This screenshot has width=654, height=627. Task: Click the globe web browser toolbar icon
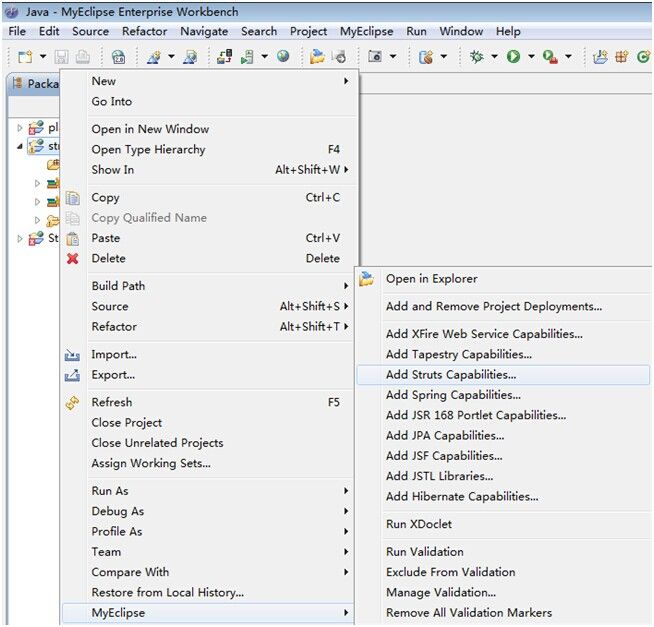pos(283,56)
